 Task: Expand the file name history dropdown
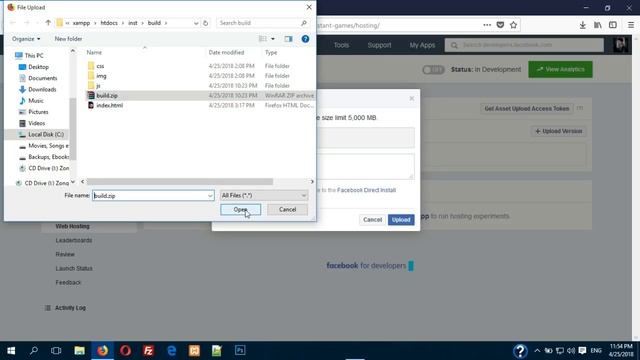(210, 196)
